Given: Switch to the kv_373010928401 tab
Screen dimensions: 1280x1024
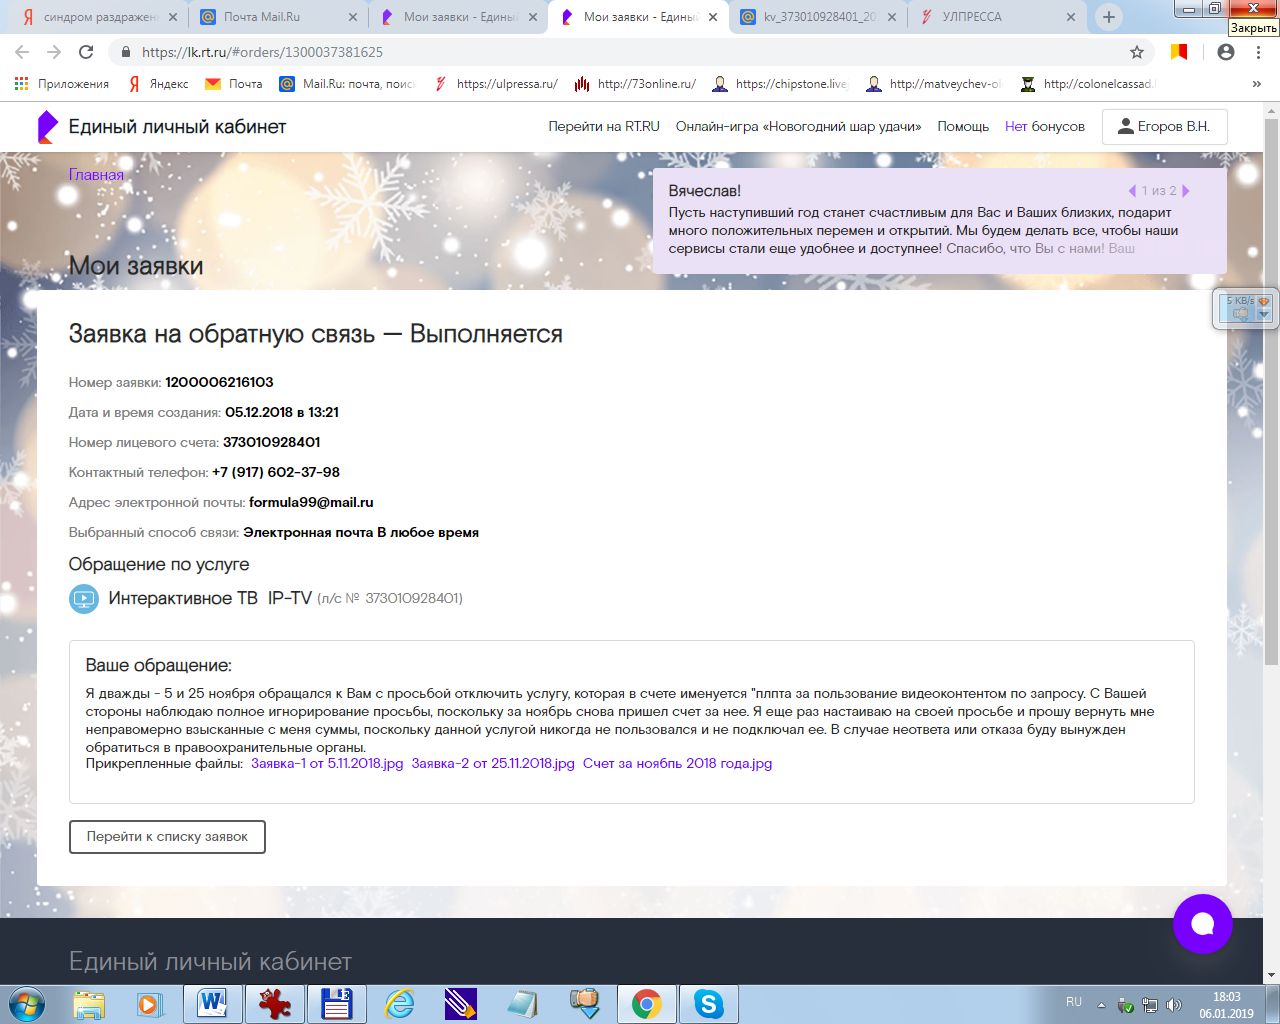Looking at the screenshot, I should click(816, 17).
